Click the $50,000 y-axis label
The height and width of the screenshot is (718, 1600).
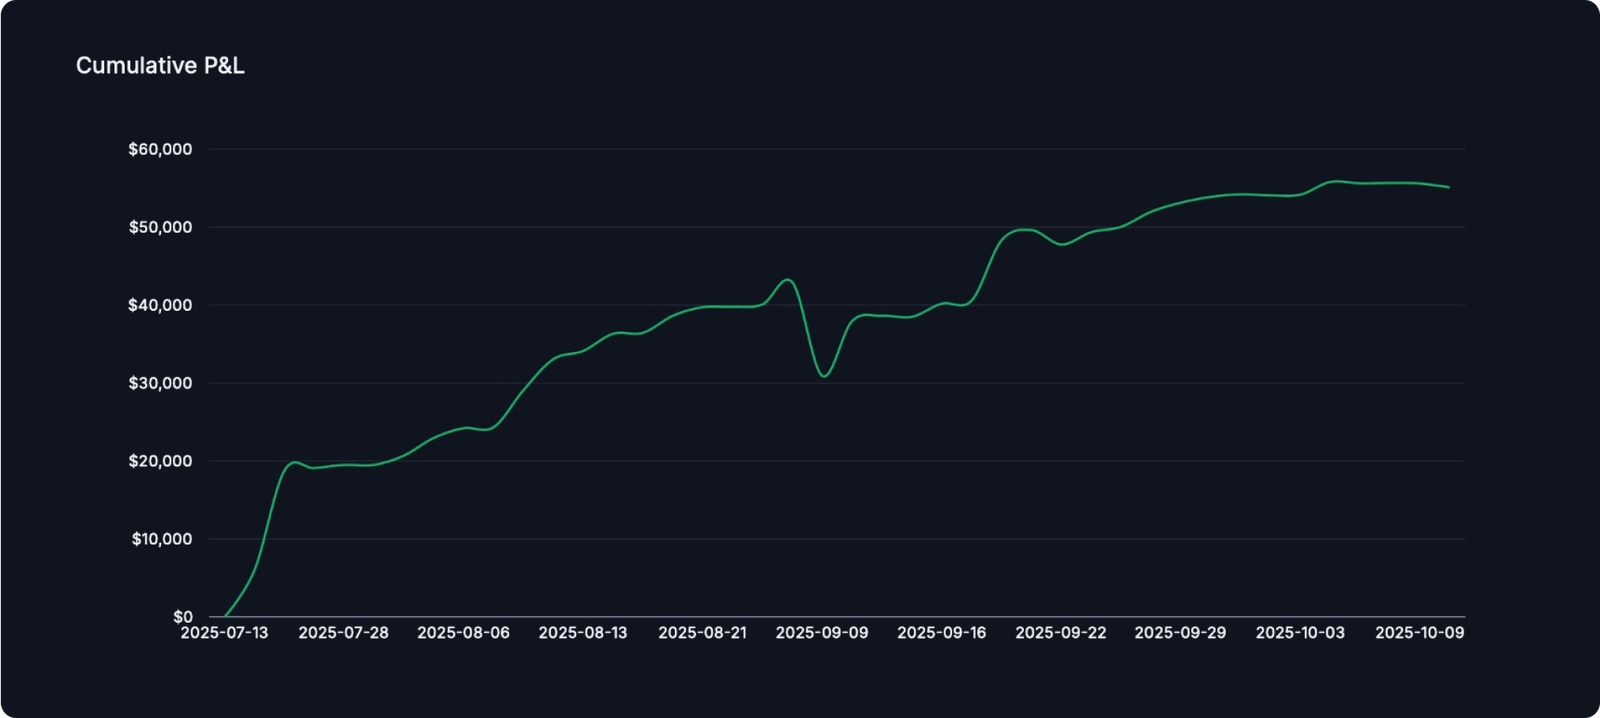(160, 227)
